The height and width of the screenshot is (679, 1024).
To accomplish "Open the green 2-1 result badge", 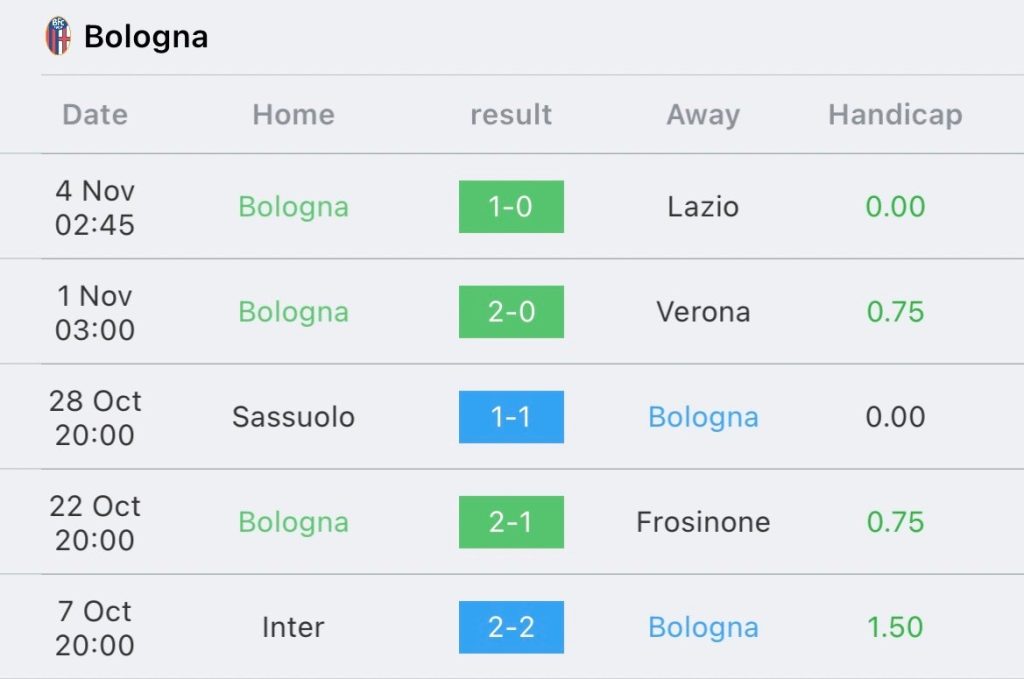I will tap(511, 522).
